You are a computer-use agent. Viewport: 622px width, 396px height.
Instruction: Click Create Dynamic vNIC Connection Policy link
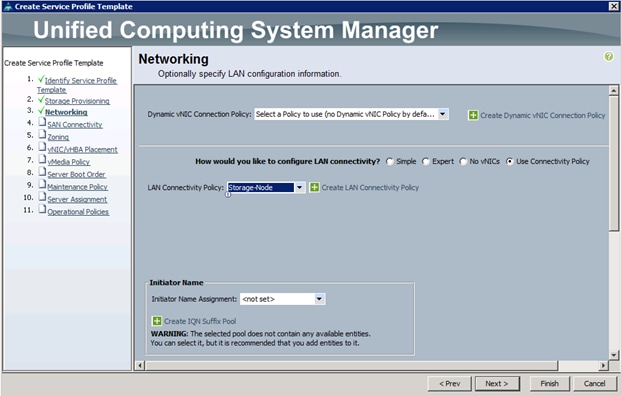coord(543,115)
